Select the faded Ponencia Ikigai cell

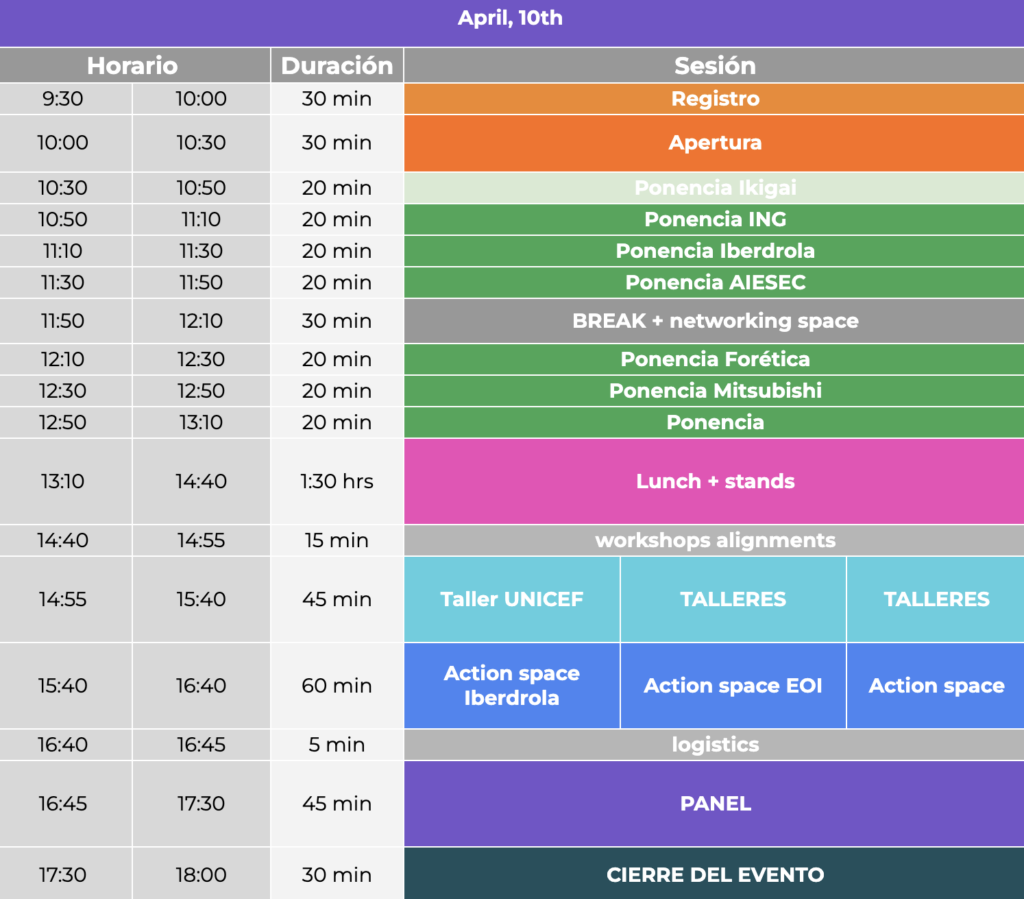(x=714, y=188)
